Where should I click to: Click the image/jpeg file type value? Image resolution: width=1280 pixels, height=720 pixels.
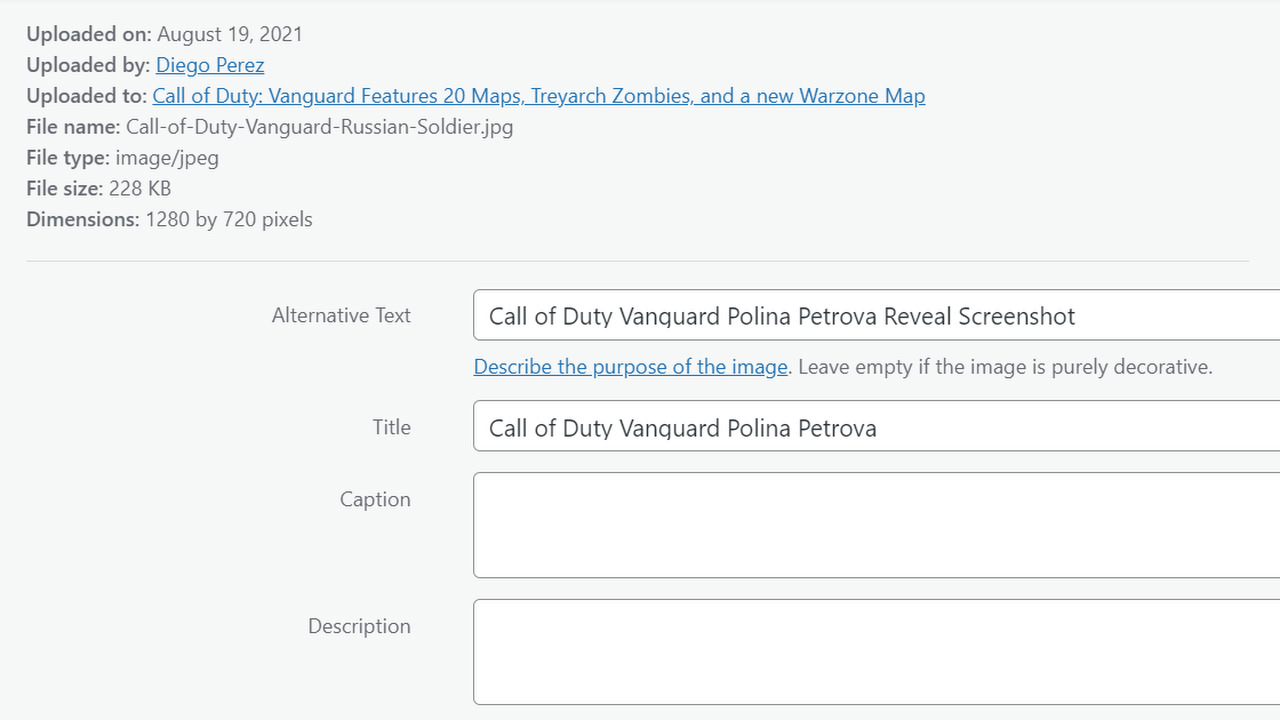tap(167, 158)
